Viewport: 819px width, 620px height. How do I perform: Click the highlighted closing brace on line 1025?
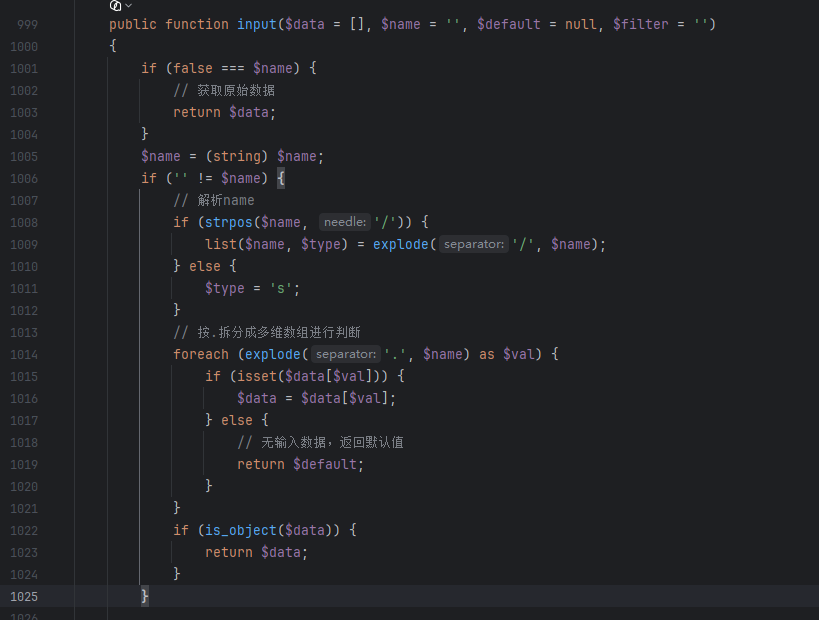pos(145,596)
